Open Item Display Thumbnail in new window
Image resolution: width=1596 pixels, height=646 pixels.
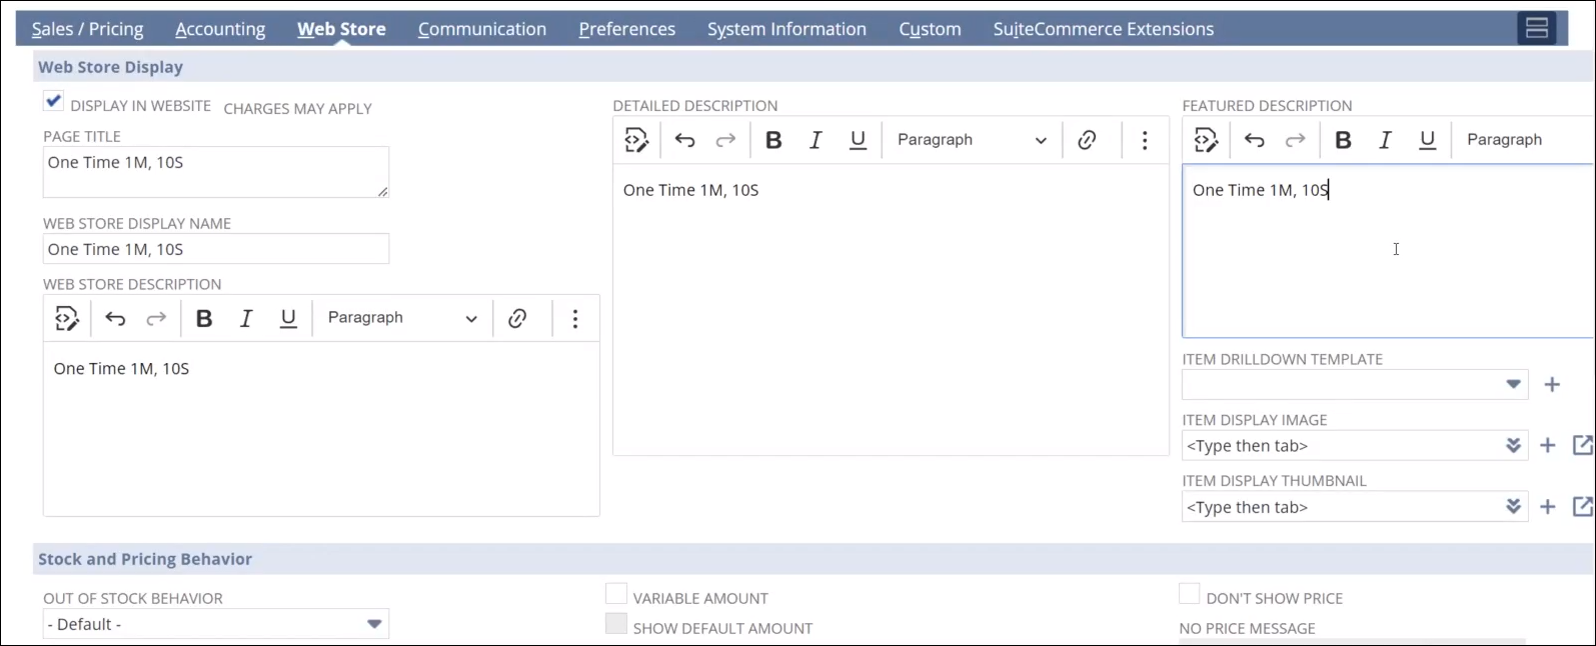1582,507
